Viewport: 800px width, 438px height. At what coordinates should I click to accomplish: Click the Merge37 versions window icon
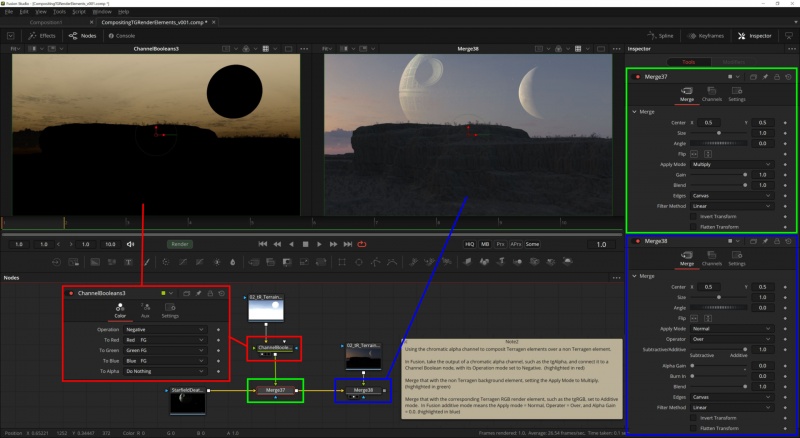tap(753, 77)
